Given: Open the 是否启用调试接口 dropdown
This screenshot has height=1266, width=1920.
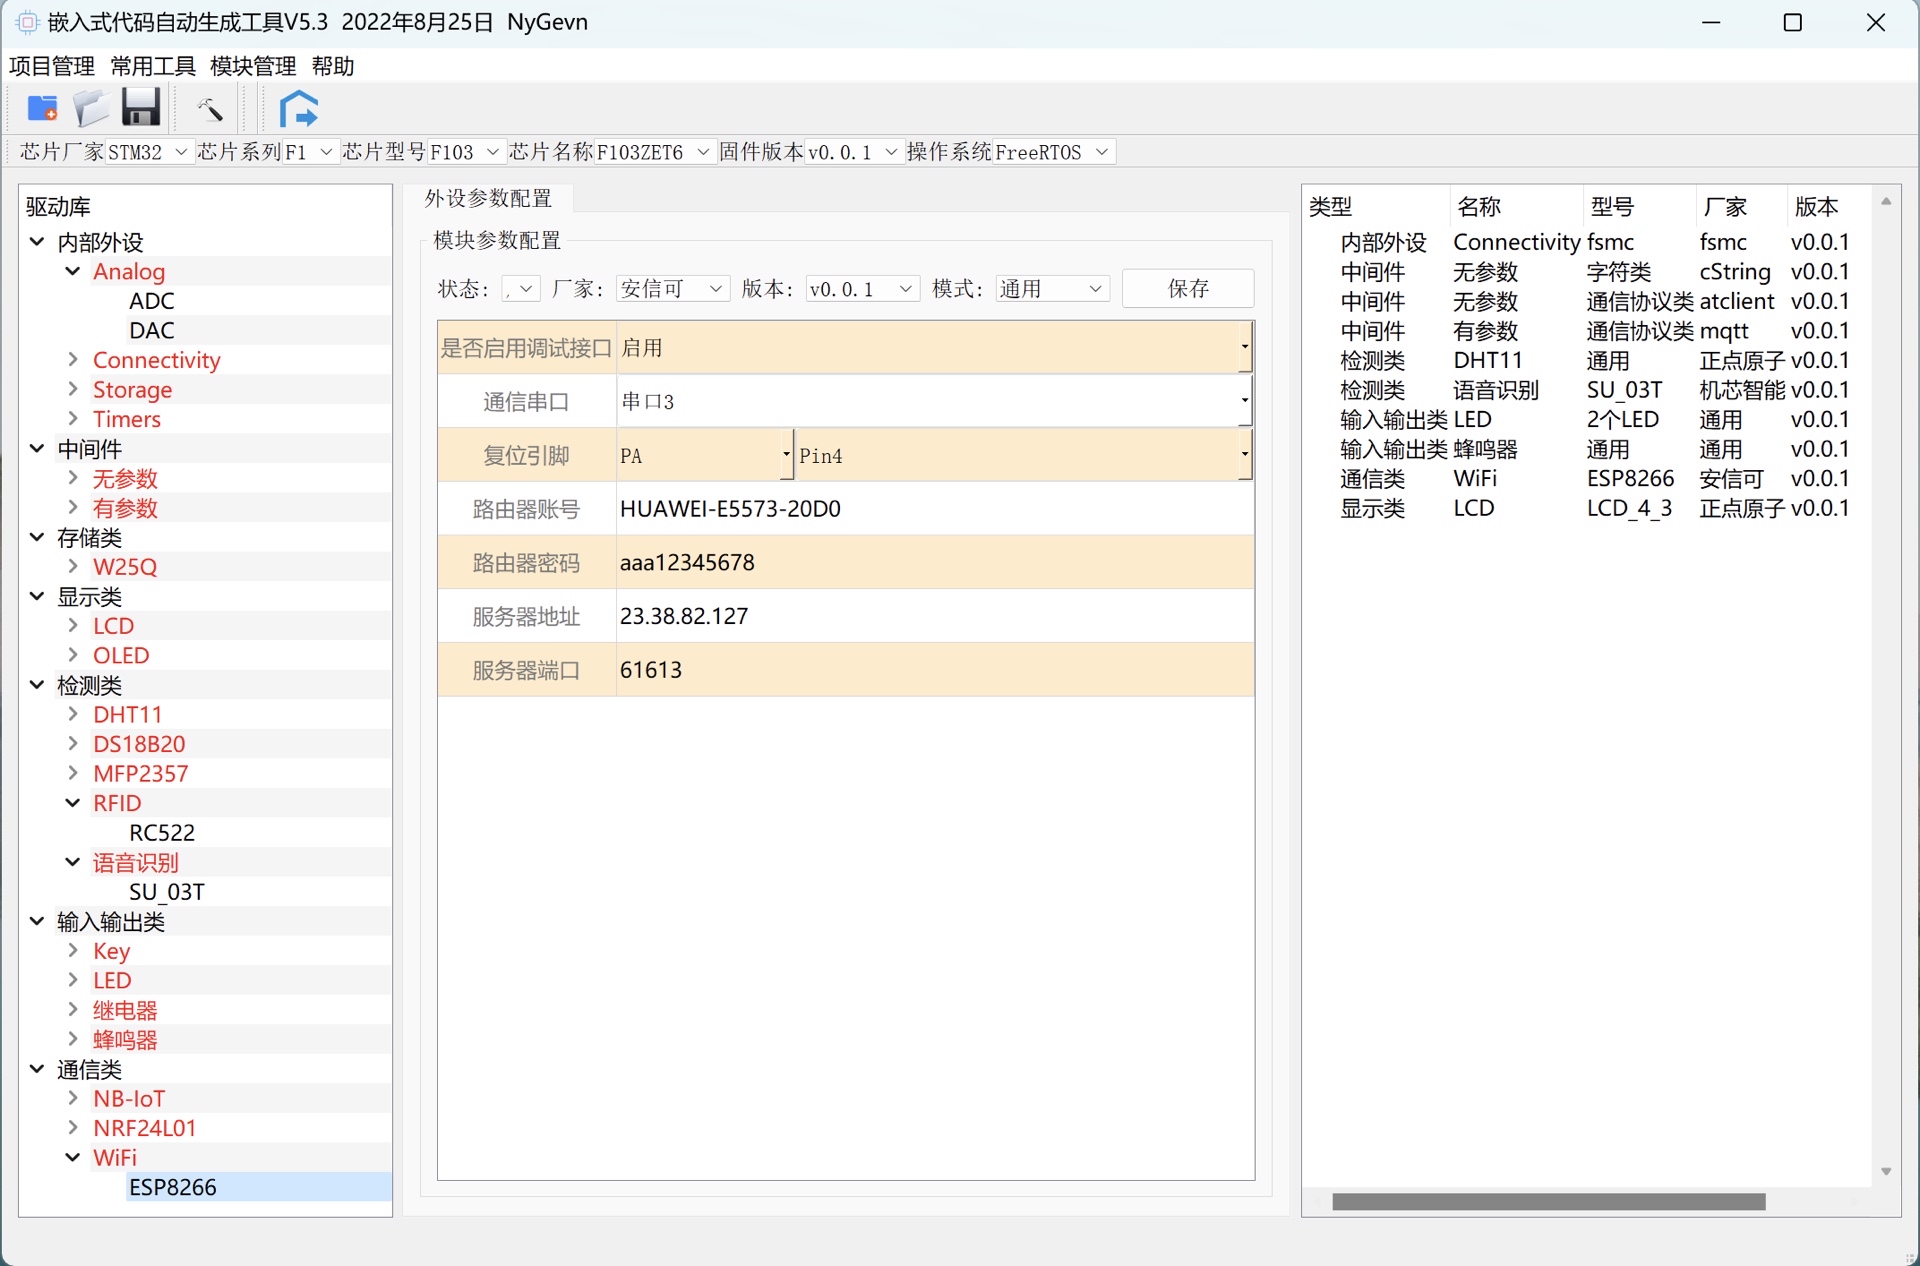Looking at the screenshot, I should point(1244,347).
